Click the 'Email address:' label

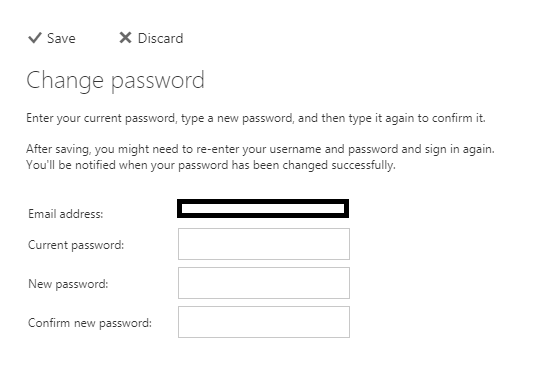tap(66, 214)
